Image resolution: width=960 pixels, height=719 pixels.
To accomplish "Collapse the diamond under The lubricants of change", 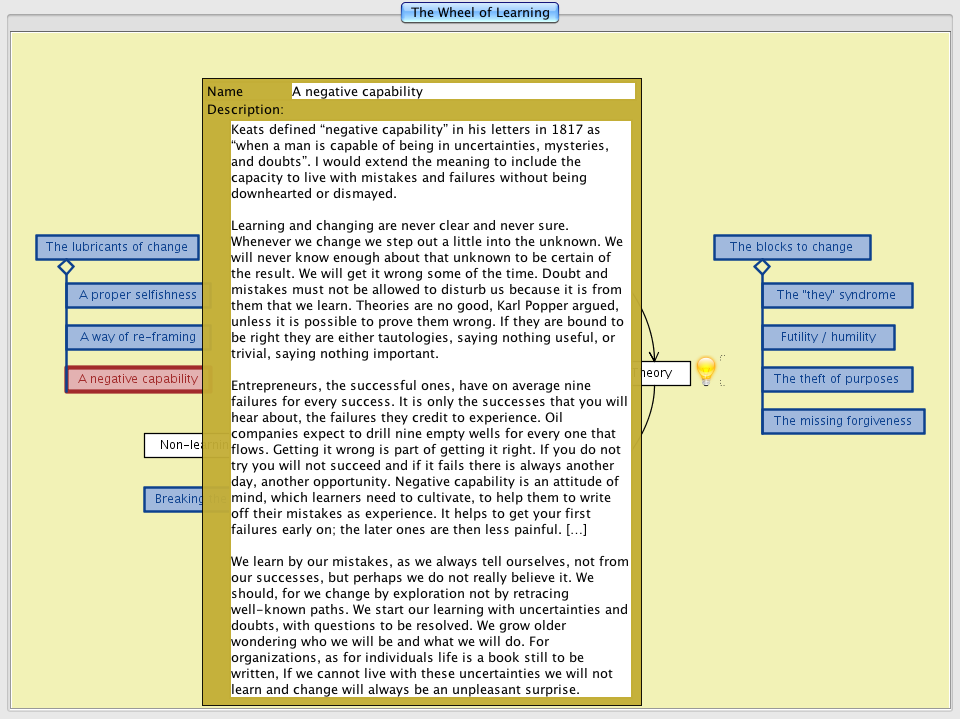I will (66, 267).
